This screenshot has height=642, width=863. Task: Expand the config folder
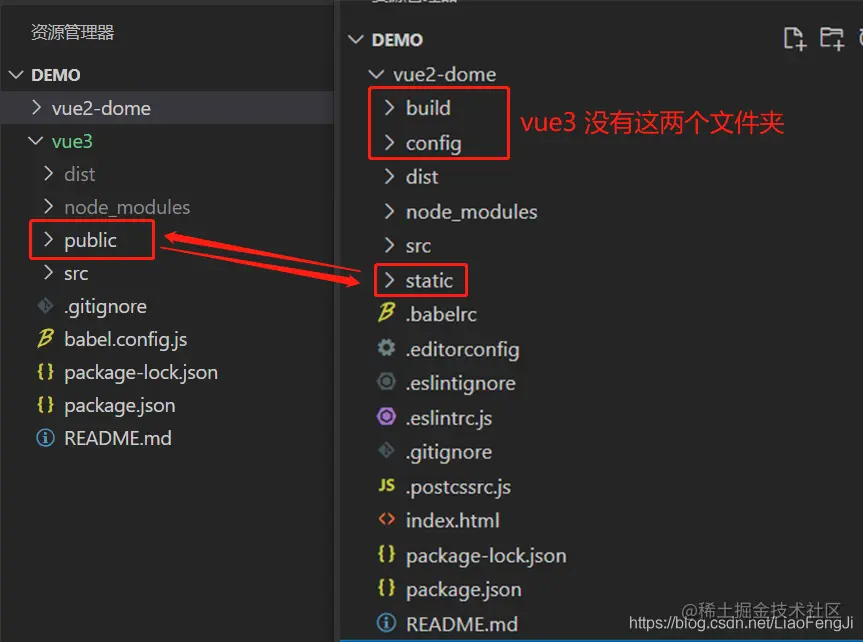(389, 143)
